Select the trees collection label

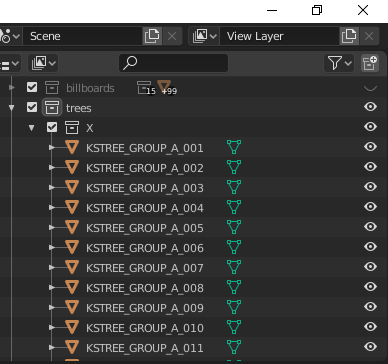click(x=79, y=108)
